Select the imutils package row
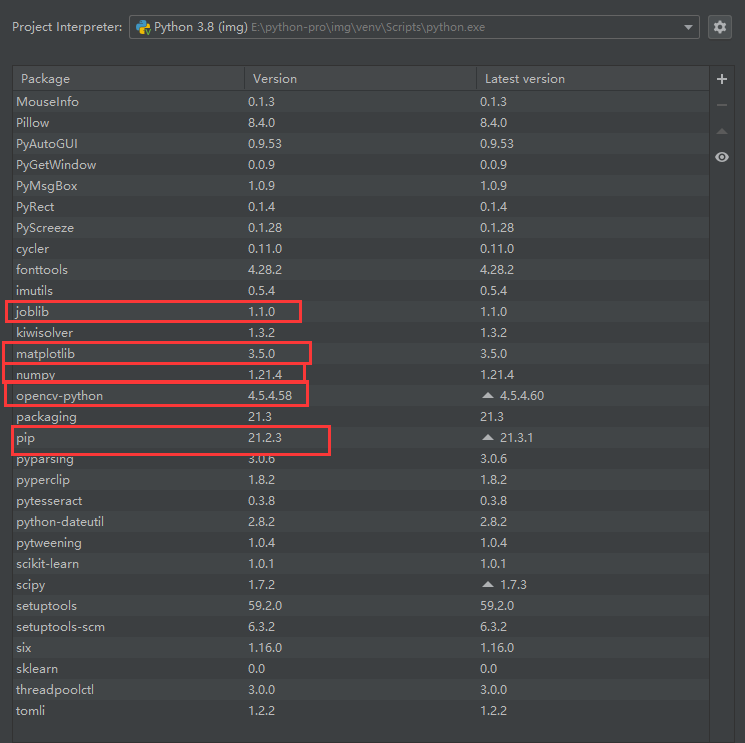This screenshot has width=745, height=743. 361,290
